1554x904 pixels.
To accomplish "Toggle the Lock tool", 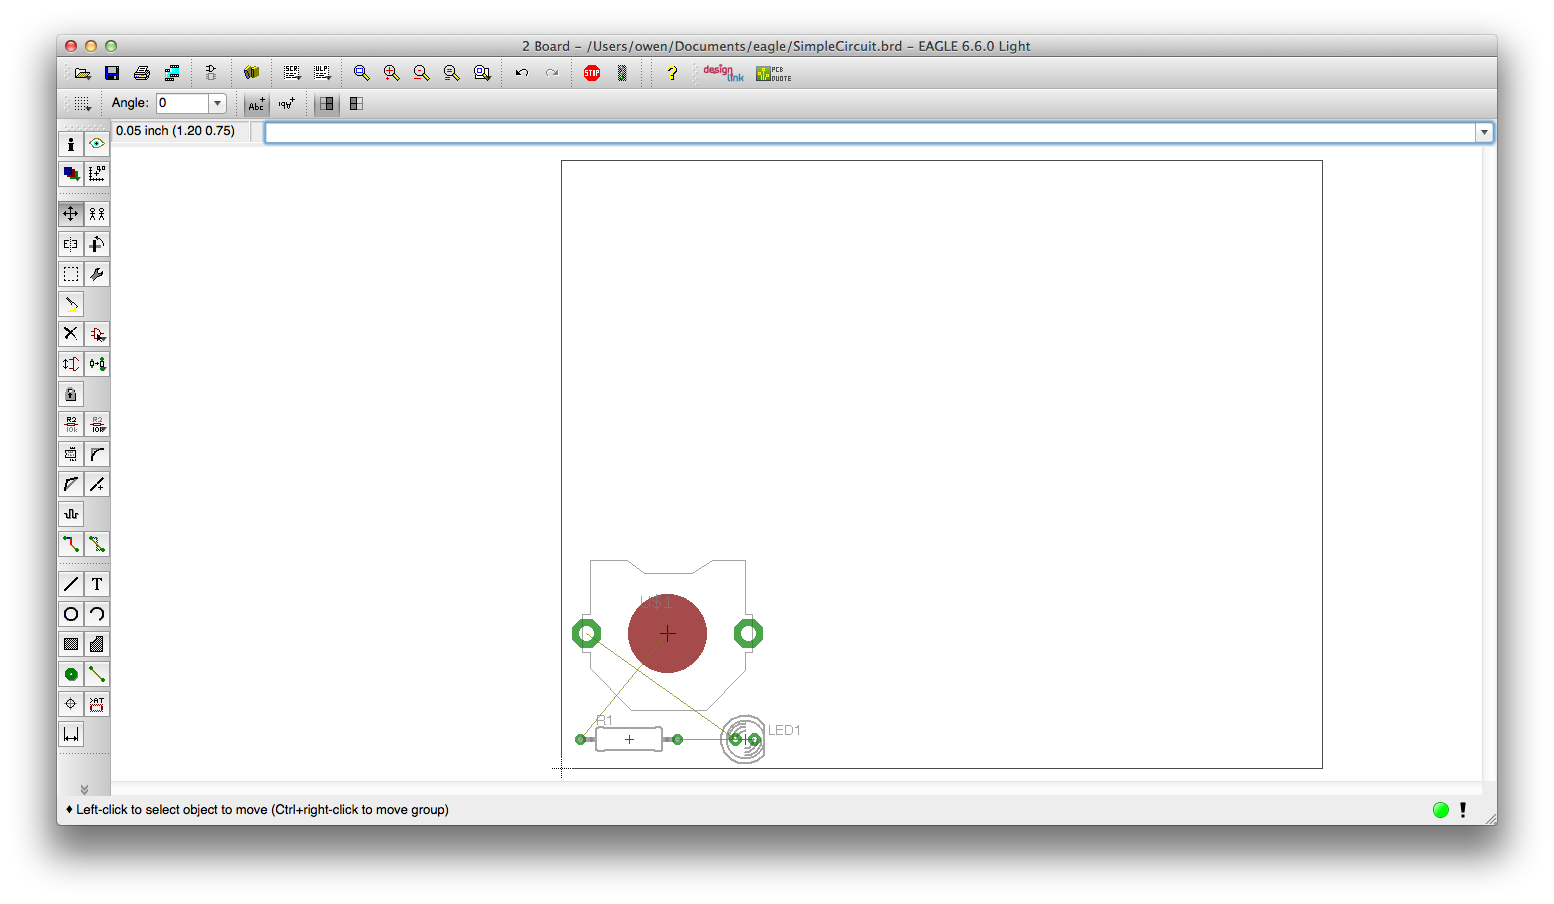I will coord(70,394).
